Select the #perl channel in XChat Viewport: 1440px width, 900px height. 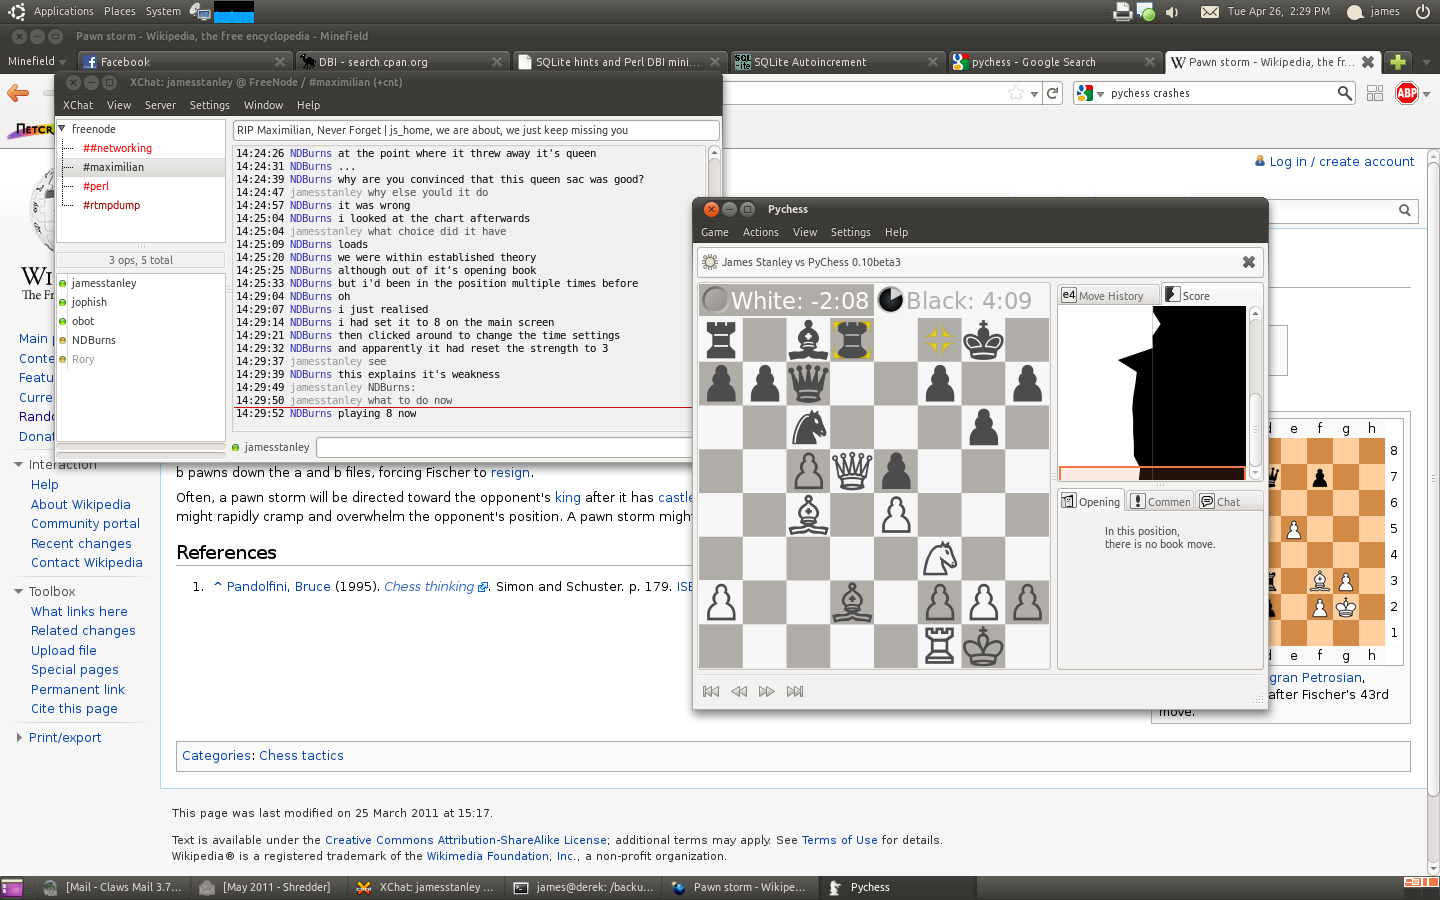click(x=96, y=186)
